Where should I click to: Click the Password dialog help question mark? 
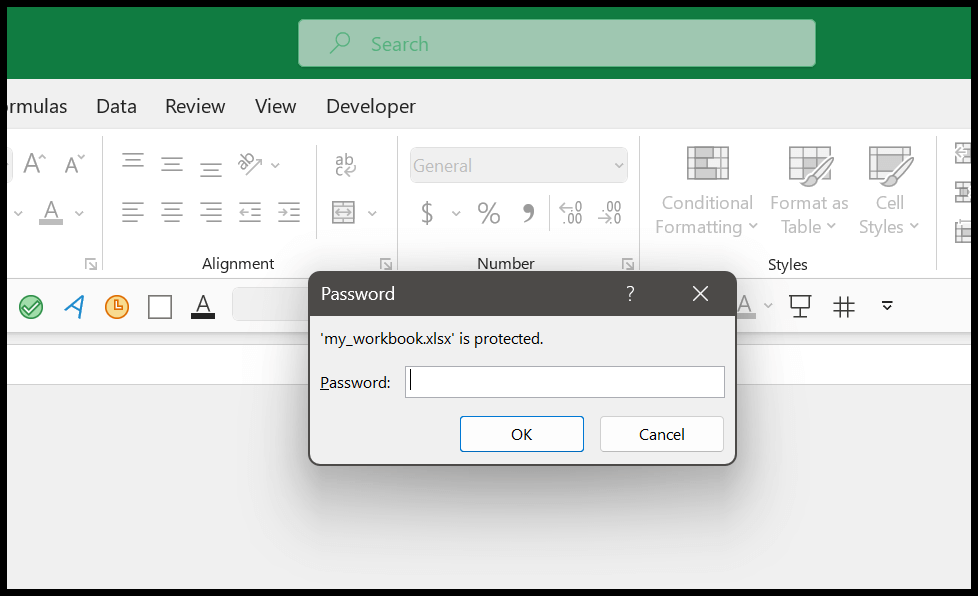(631, 294)
